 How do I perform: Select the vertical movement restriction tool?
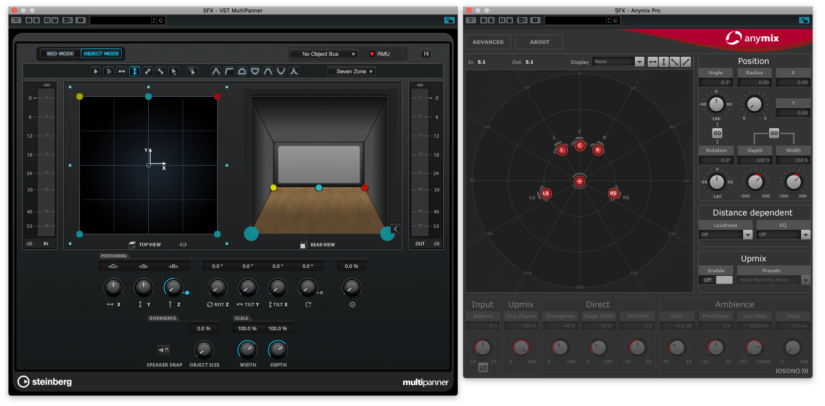(x=134, y=72)
